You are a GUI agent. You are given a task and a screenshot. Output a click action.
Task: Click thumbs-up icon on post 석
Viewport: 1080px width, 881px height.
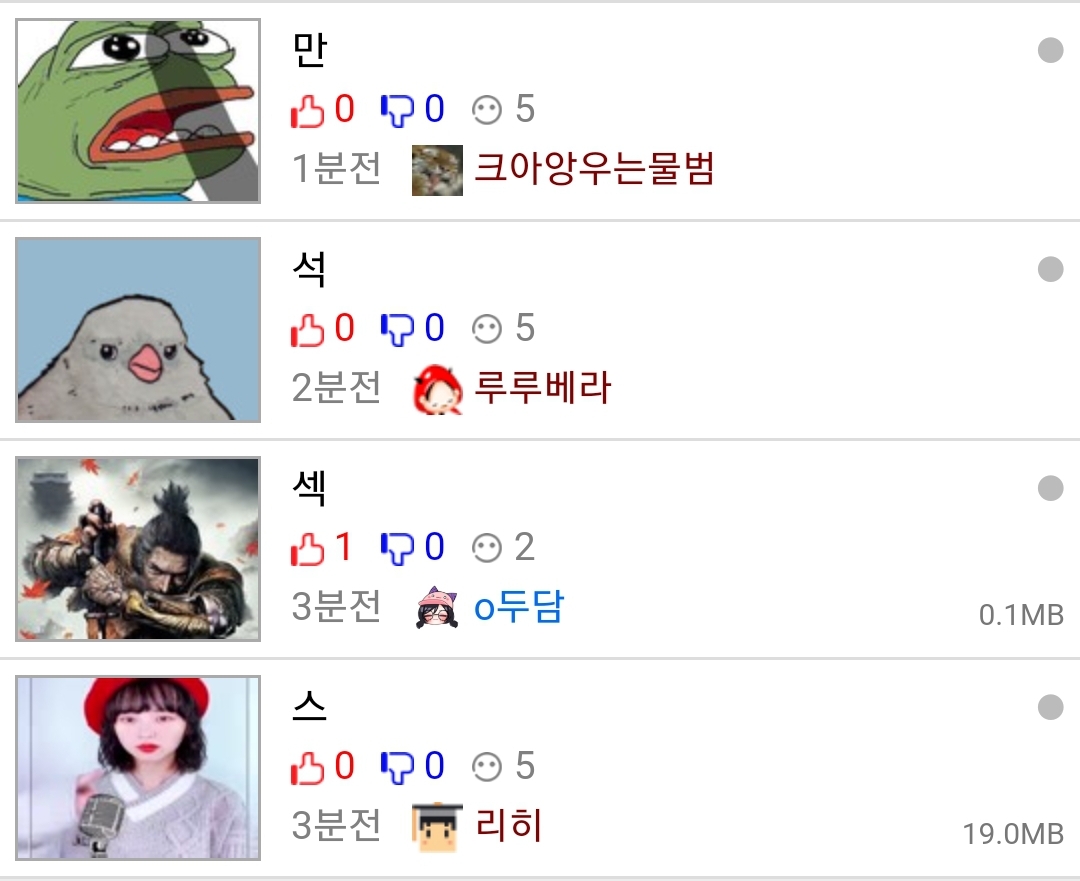pyautogui.click(x=307, y=329)
